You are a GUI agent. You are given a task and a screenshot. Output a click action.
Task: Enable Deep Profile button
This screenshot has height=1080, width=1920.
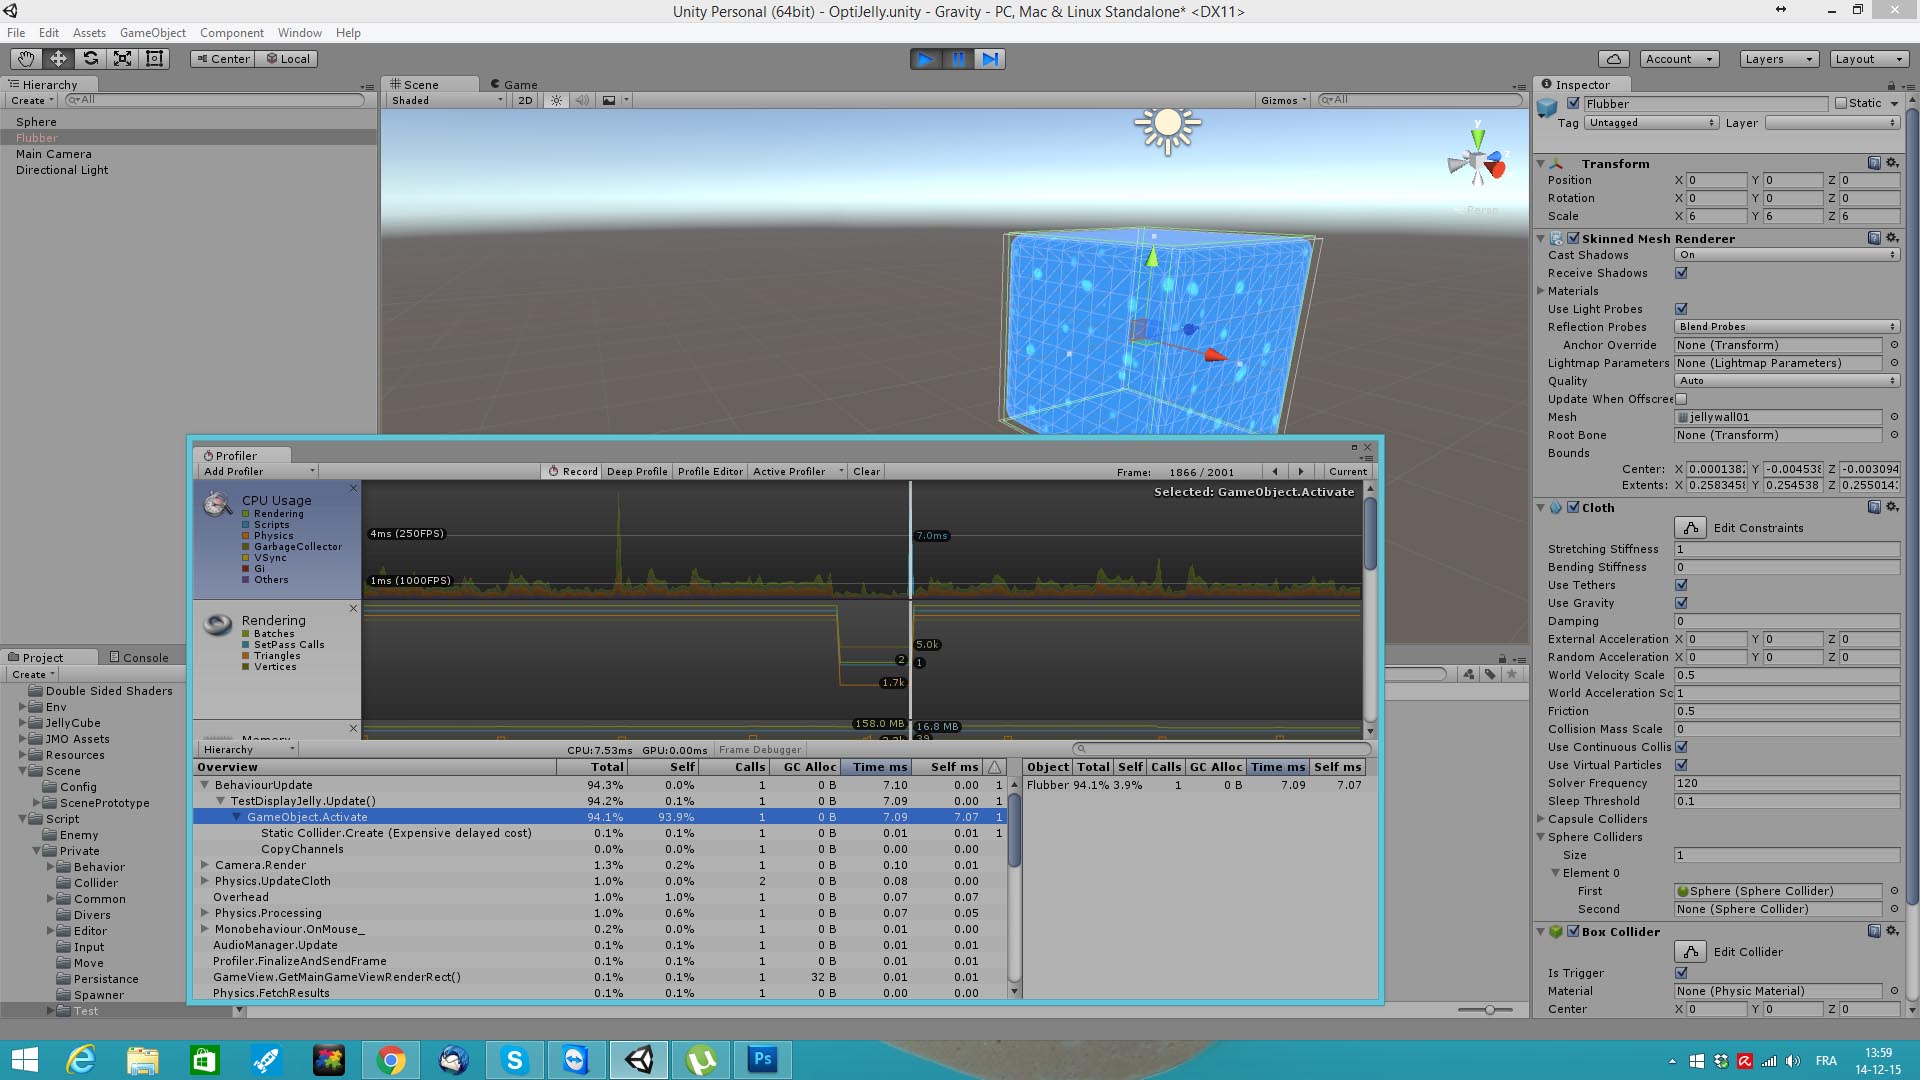tap(637, 471)
